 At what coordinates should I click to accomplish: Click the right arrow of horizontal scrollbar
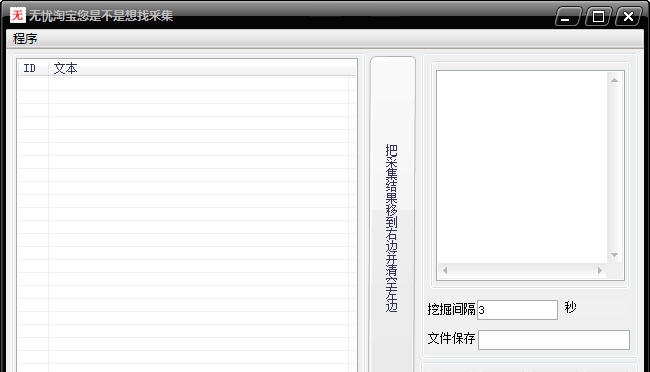[x=600, y=270]
